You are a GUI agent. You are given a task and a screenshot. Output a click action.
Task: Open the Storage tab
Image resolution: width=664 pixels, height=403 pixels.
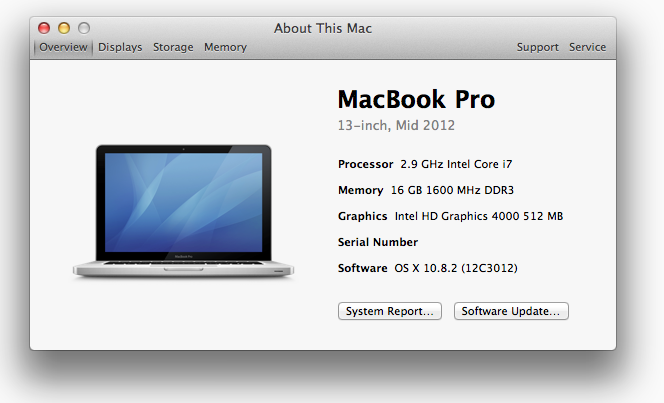173,47
